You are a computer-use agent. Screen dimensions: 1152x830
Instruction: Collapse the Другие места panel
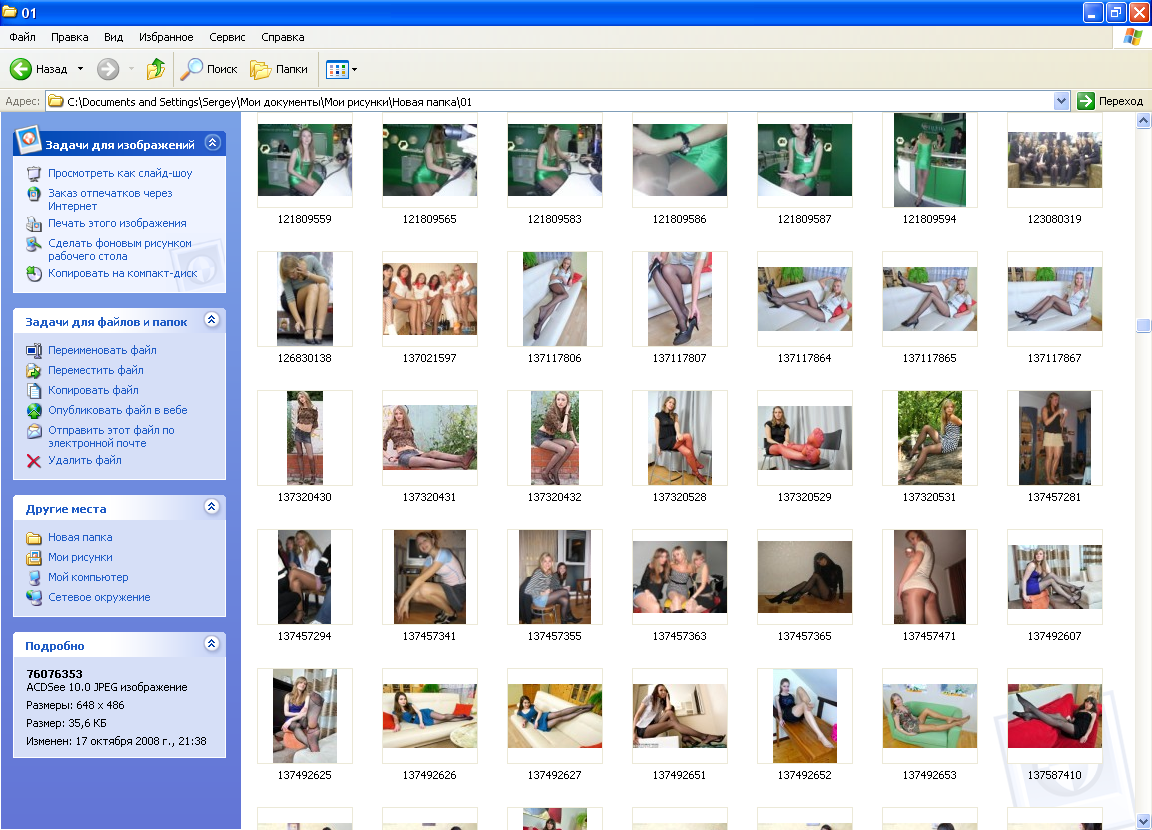tap(212, 507)
